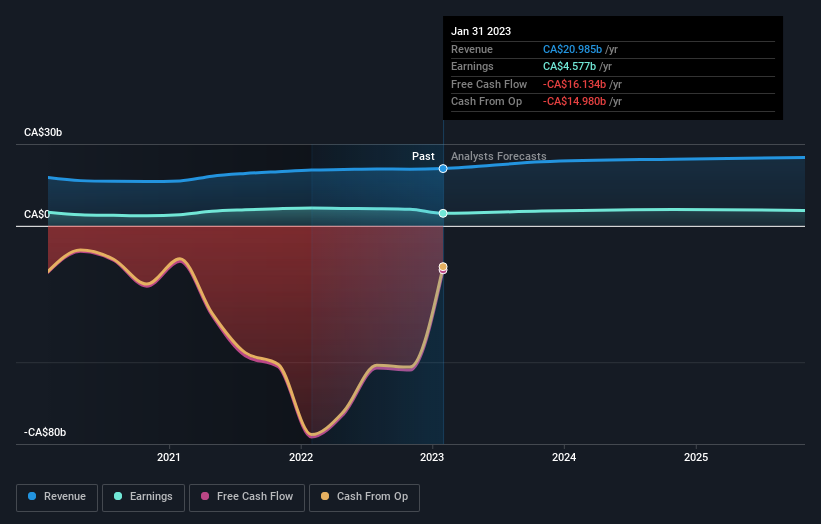Toggle the Cash From Op legend button
821x524 pixels.
(364, 497)
